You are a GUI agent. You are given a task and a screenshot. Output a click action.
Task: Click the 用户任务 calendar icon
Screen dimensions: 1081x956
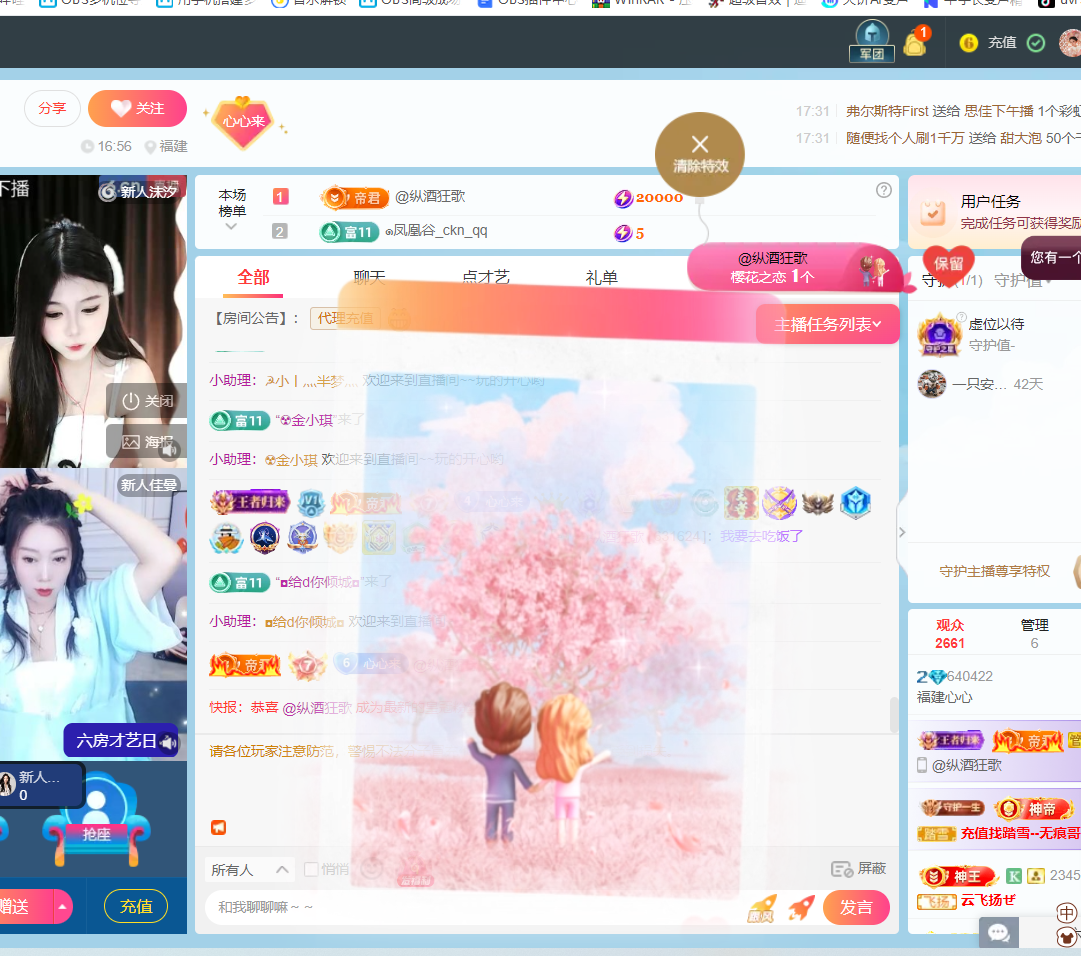tap(932, 212)
